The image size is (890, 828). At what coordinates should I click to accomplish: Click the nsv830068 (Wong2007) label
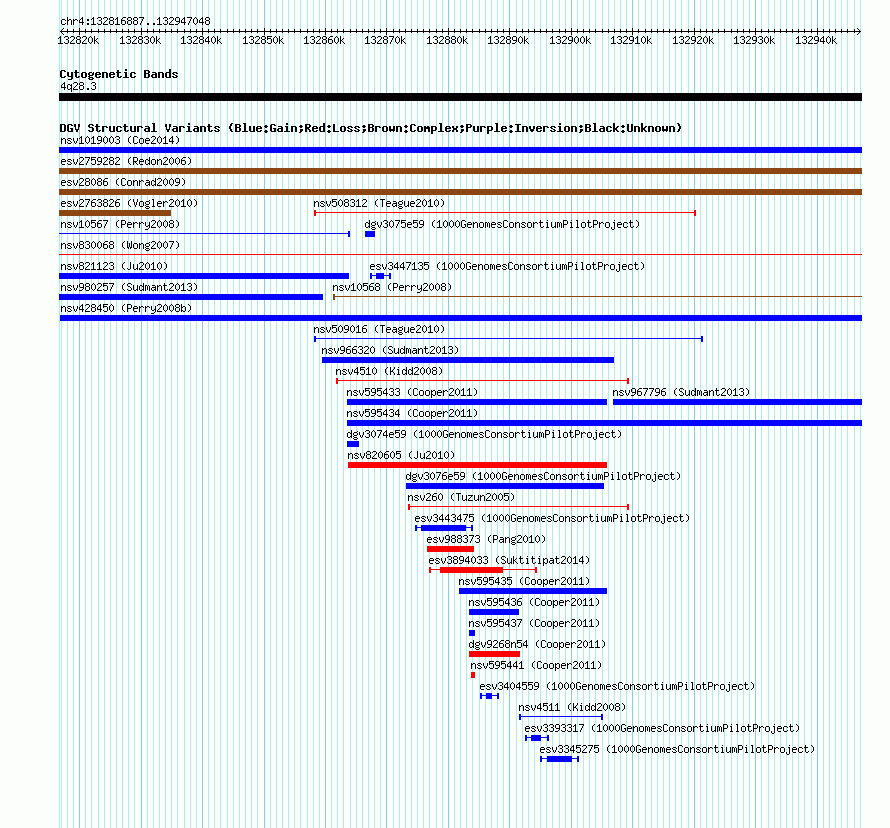click(120, 245)
